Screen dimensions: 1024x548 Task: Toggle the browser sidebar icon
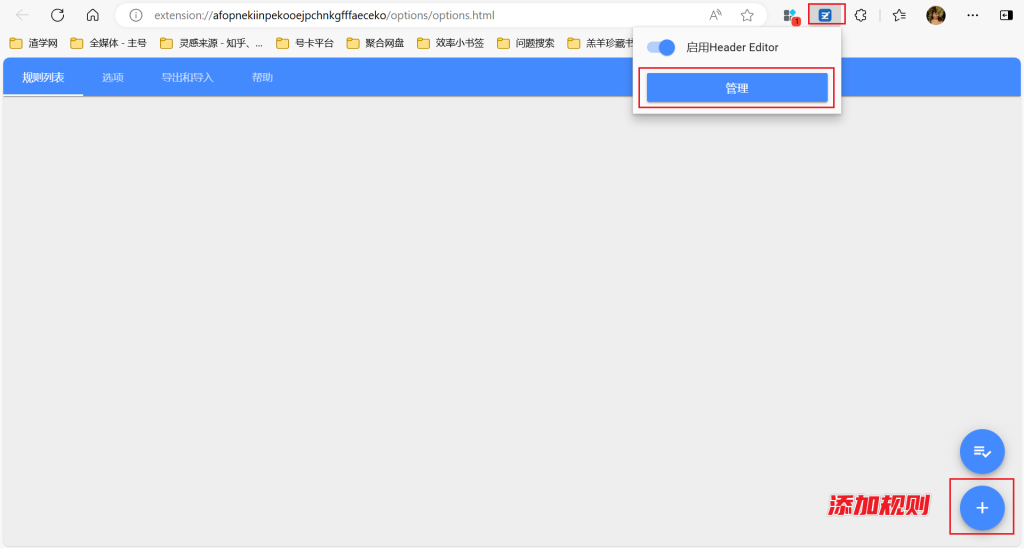point(1006,15)
